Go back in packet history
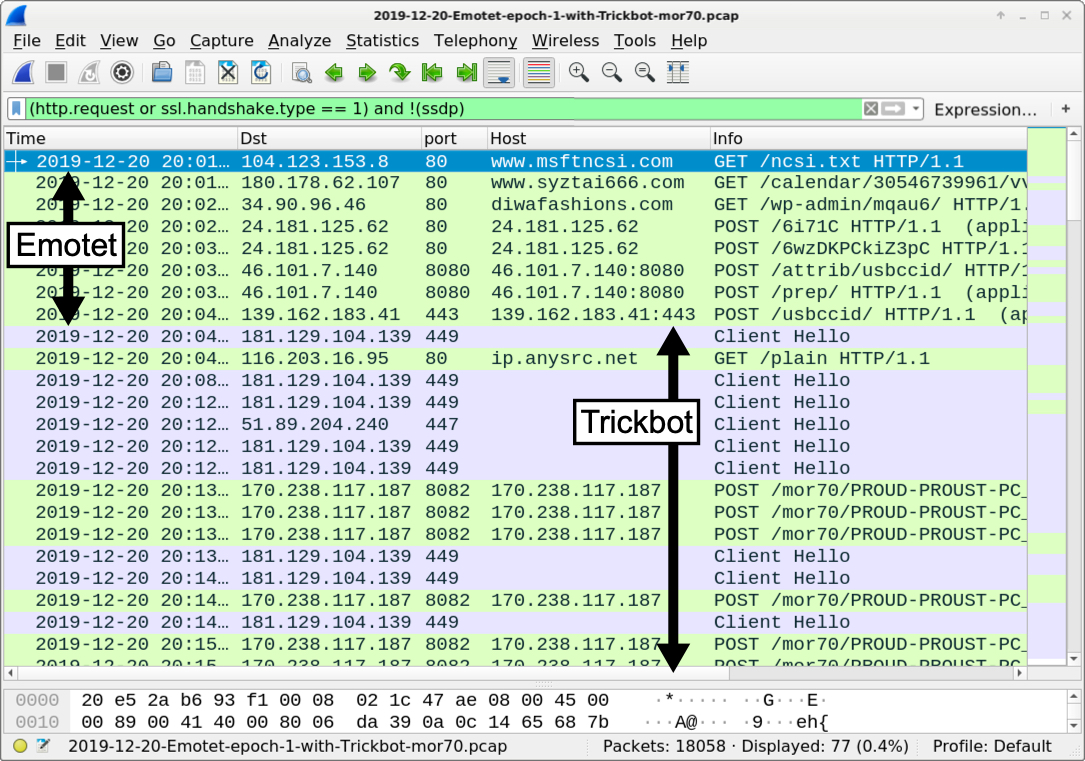This screenshot has height=761, width=1085. tap(334, 72)
